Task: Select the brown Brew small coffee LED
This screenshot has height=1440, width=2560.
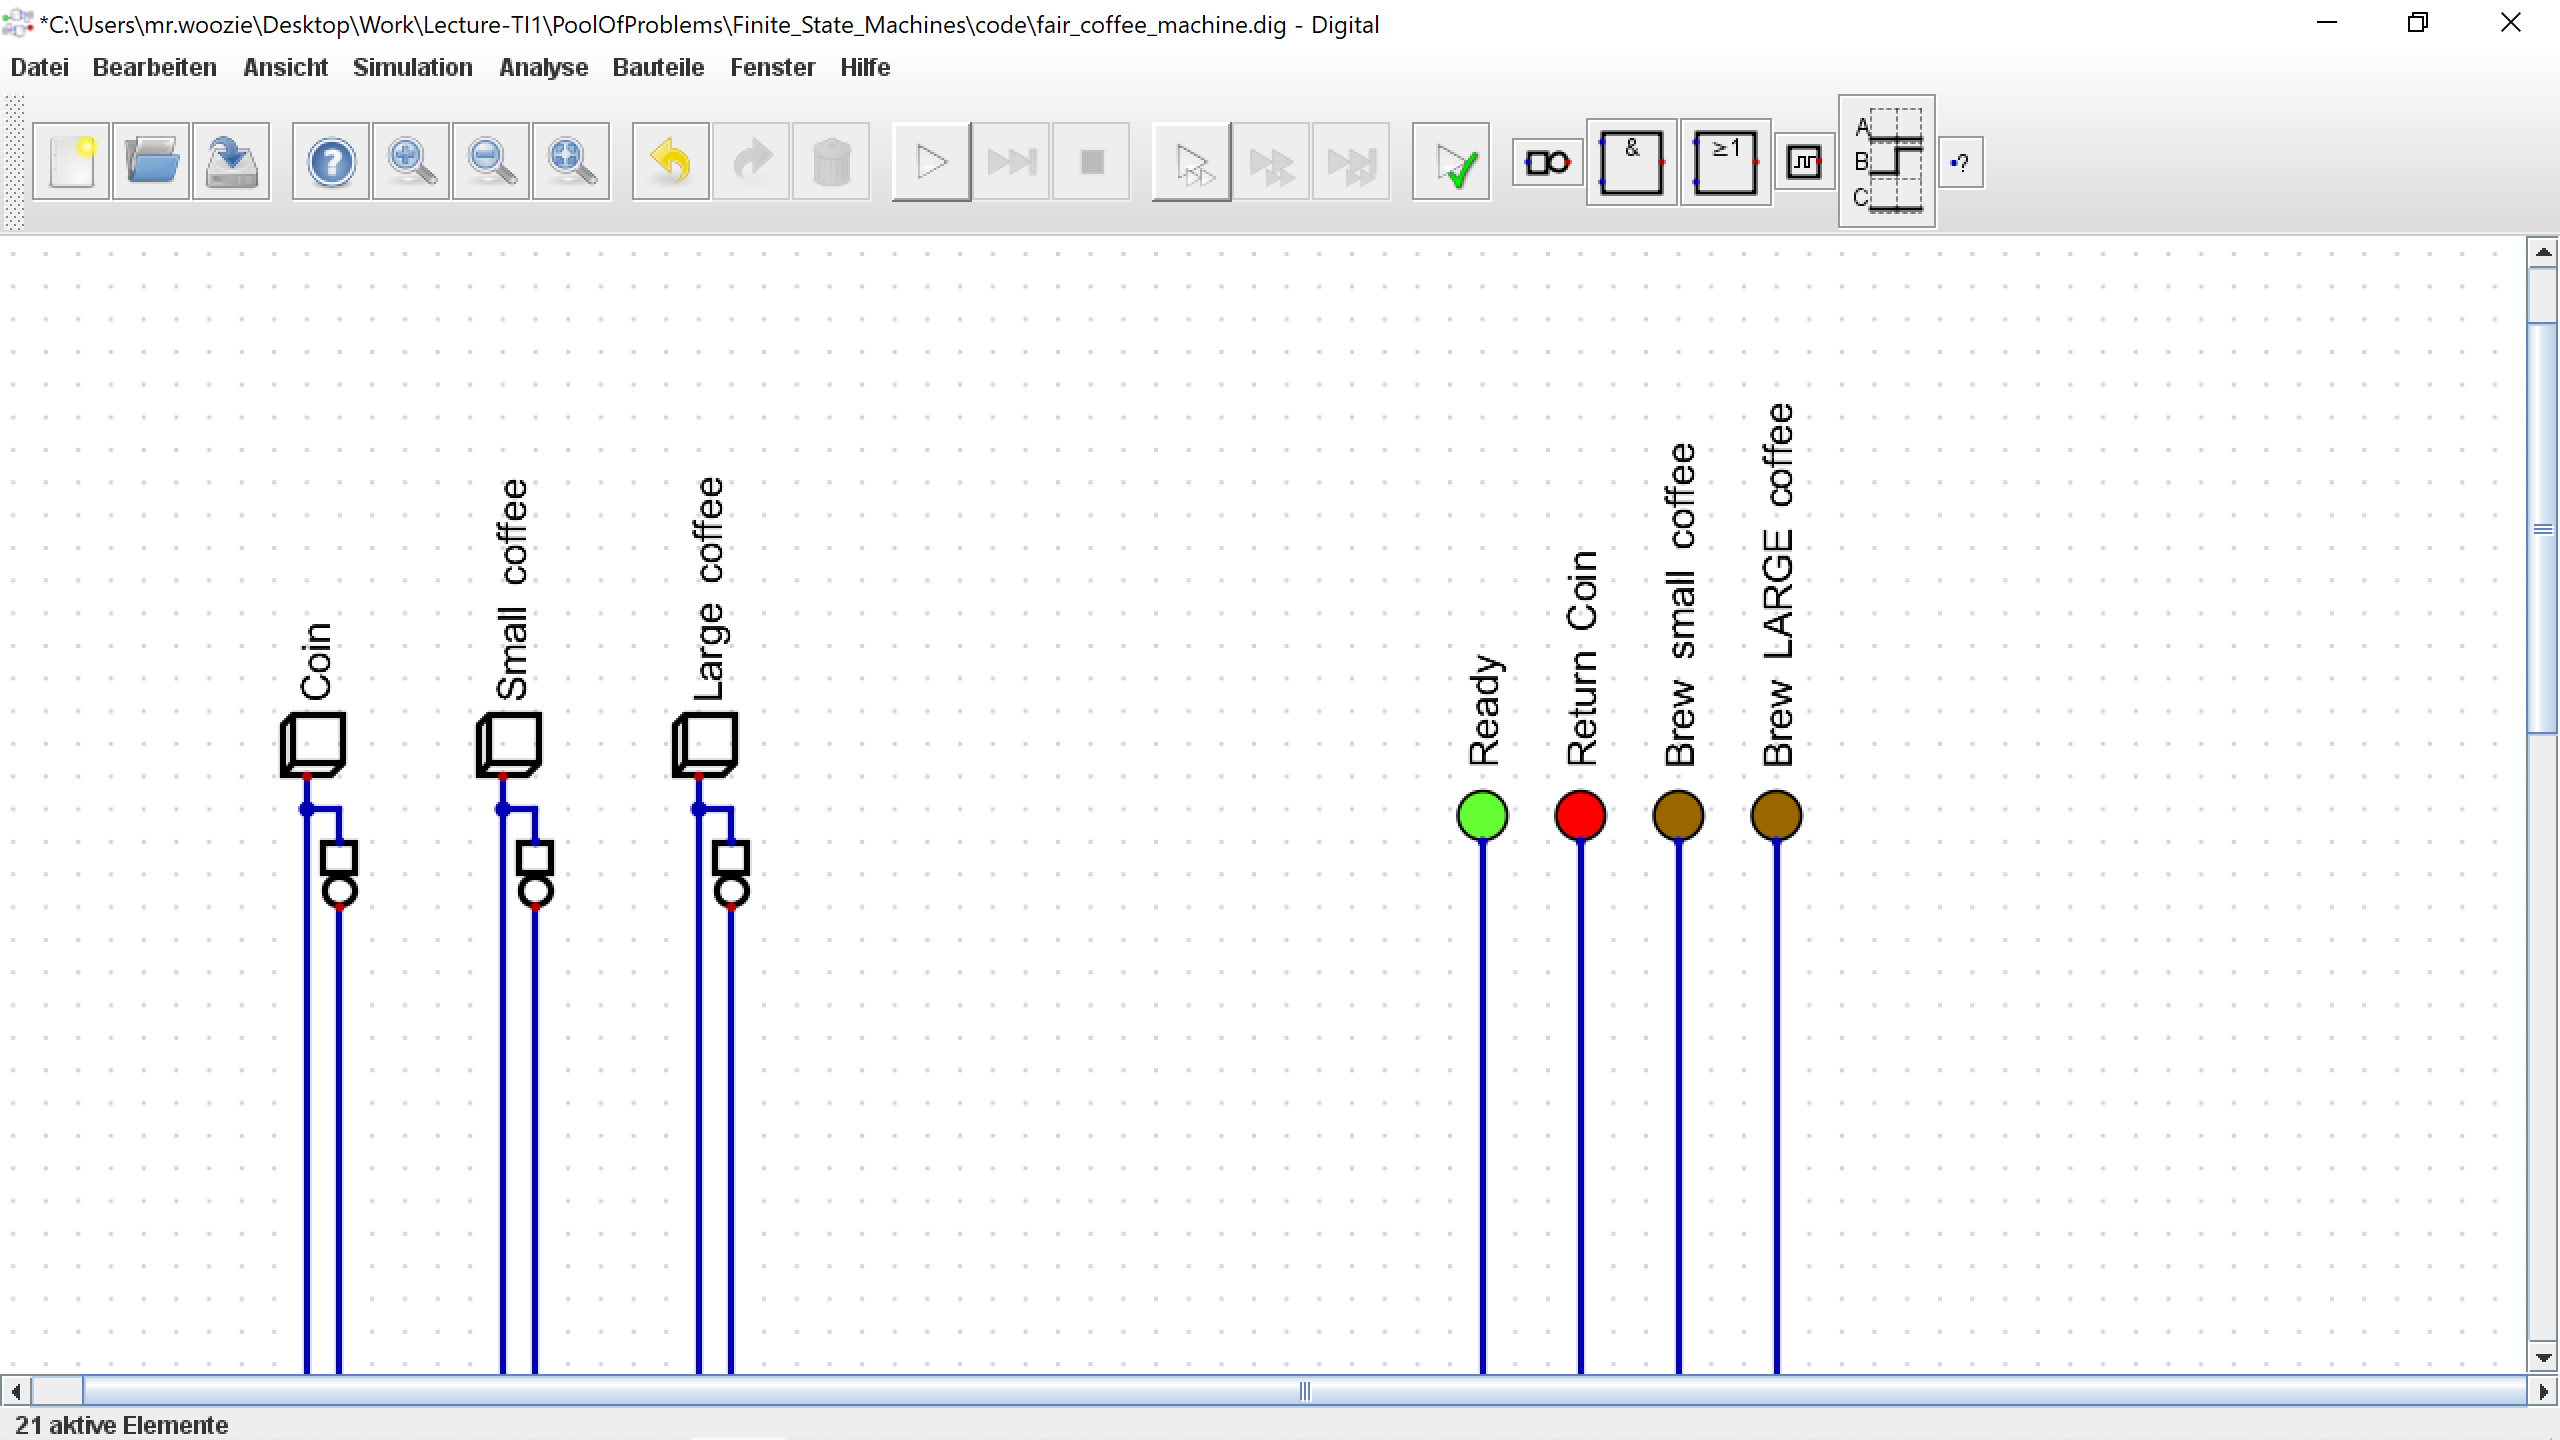Action: coord(1678,815)
